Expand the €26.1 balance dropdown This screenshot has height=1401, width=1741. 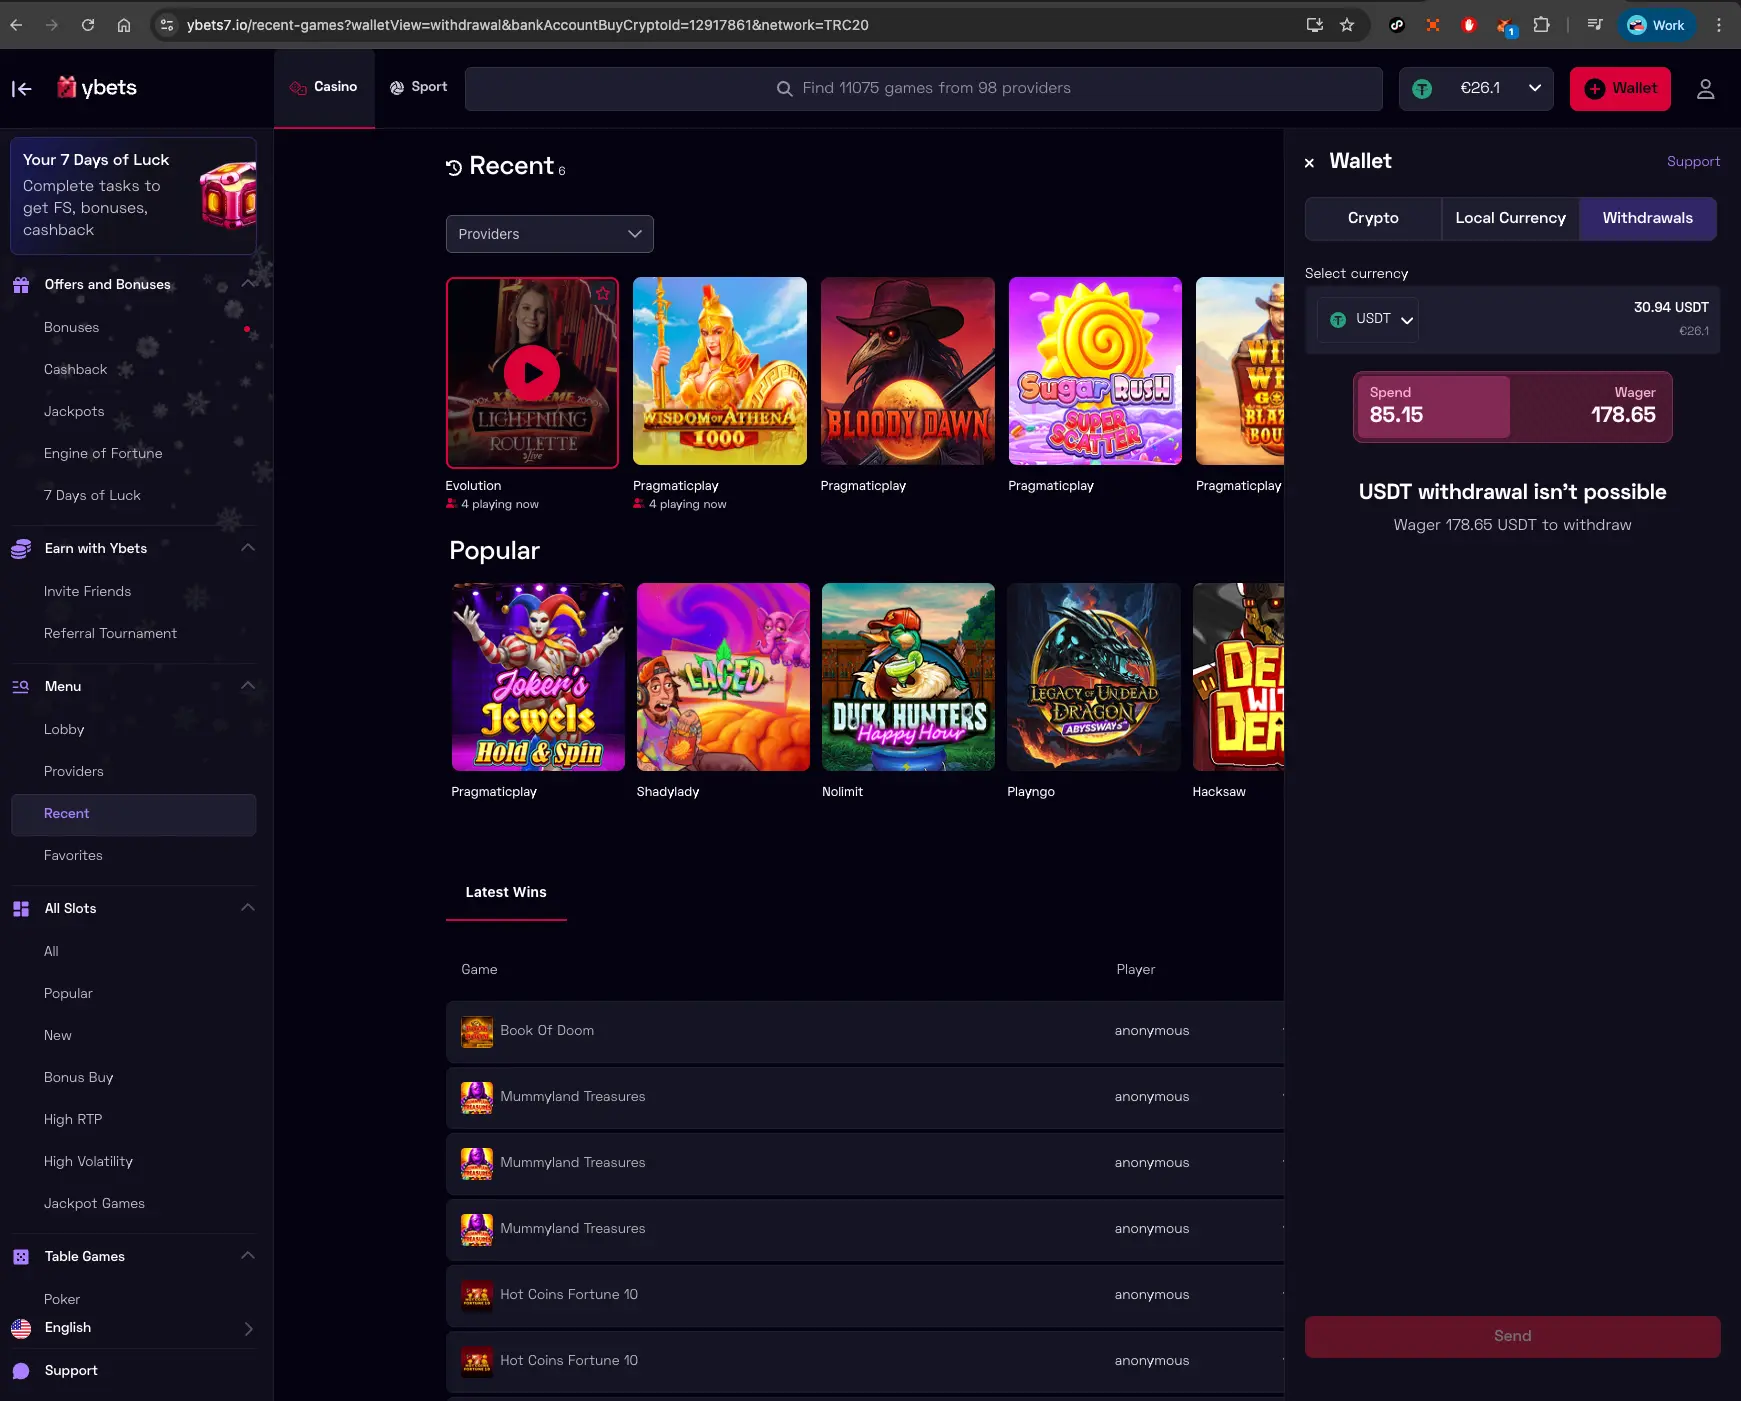[x=1535, y=89]
